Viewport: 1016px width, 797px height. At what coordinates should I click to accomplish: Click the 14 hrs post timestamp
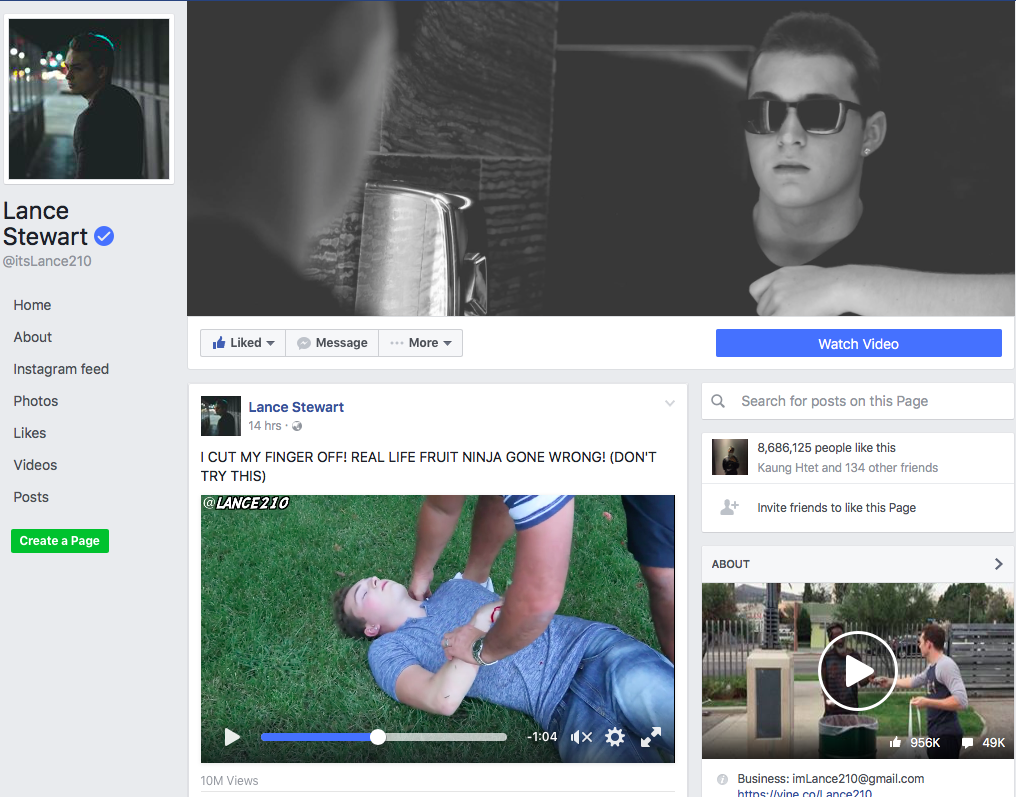(264, 426)
